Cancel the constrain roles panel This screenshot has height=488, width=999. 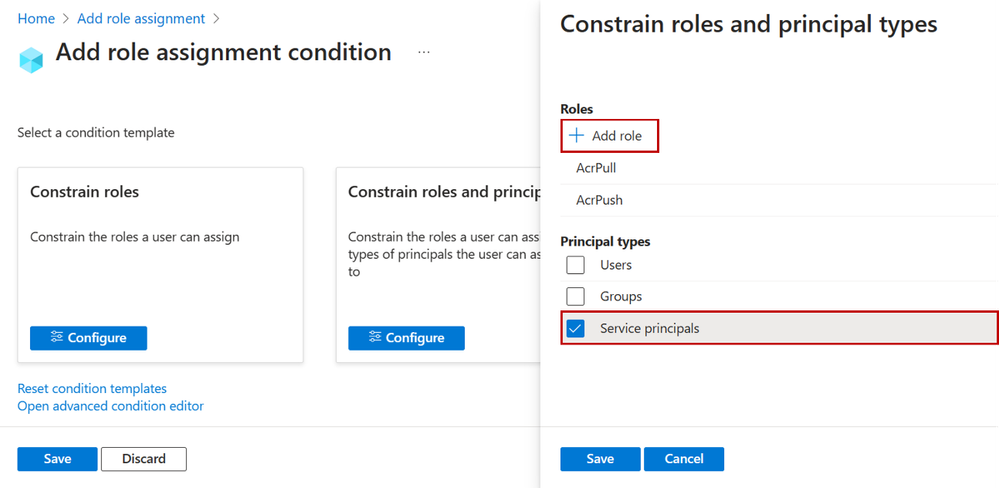click(x=684, y=458)
